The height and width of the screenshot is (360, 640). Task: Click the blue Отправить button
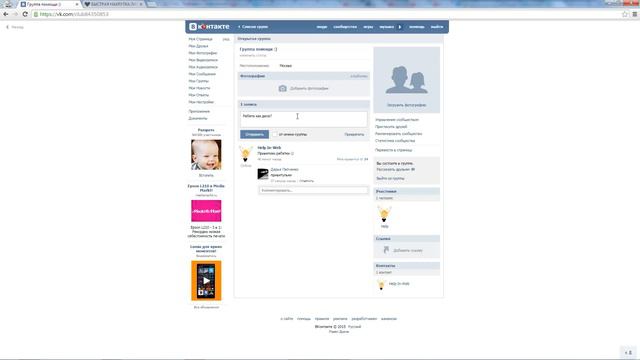pos(254,134)
